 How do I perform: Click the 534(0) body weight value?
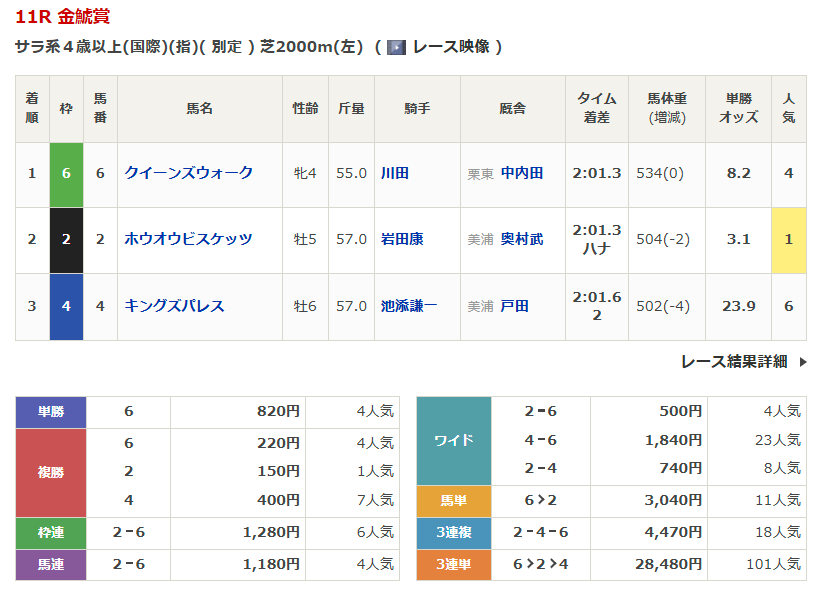660,173
